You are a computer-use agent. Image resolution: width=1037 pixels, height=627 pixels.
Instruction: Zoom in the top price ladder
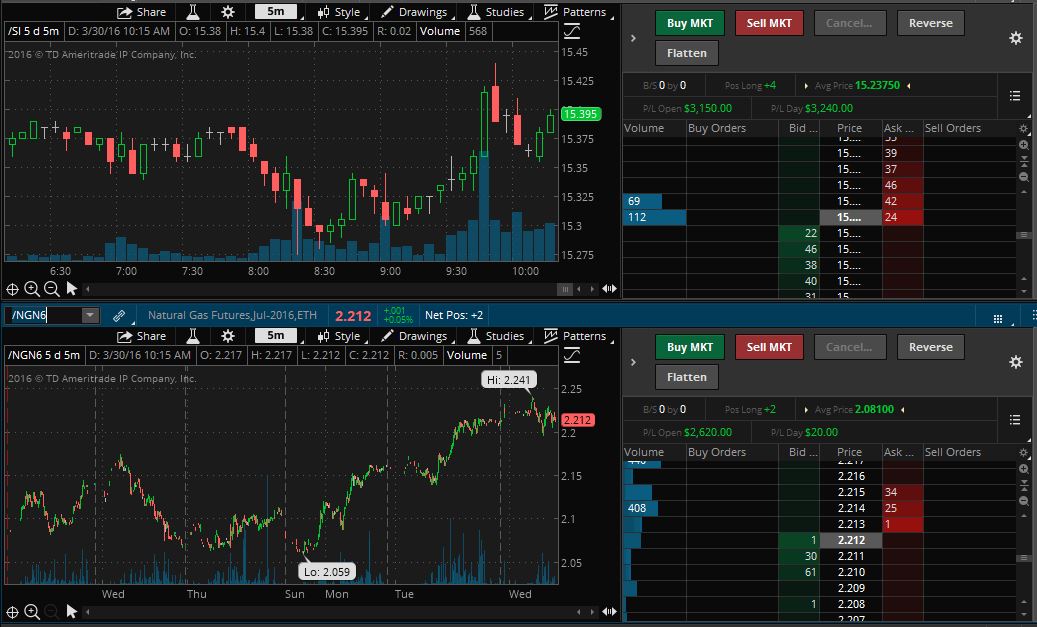(x=1023, y=145)
